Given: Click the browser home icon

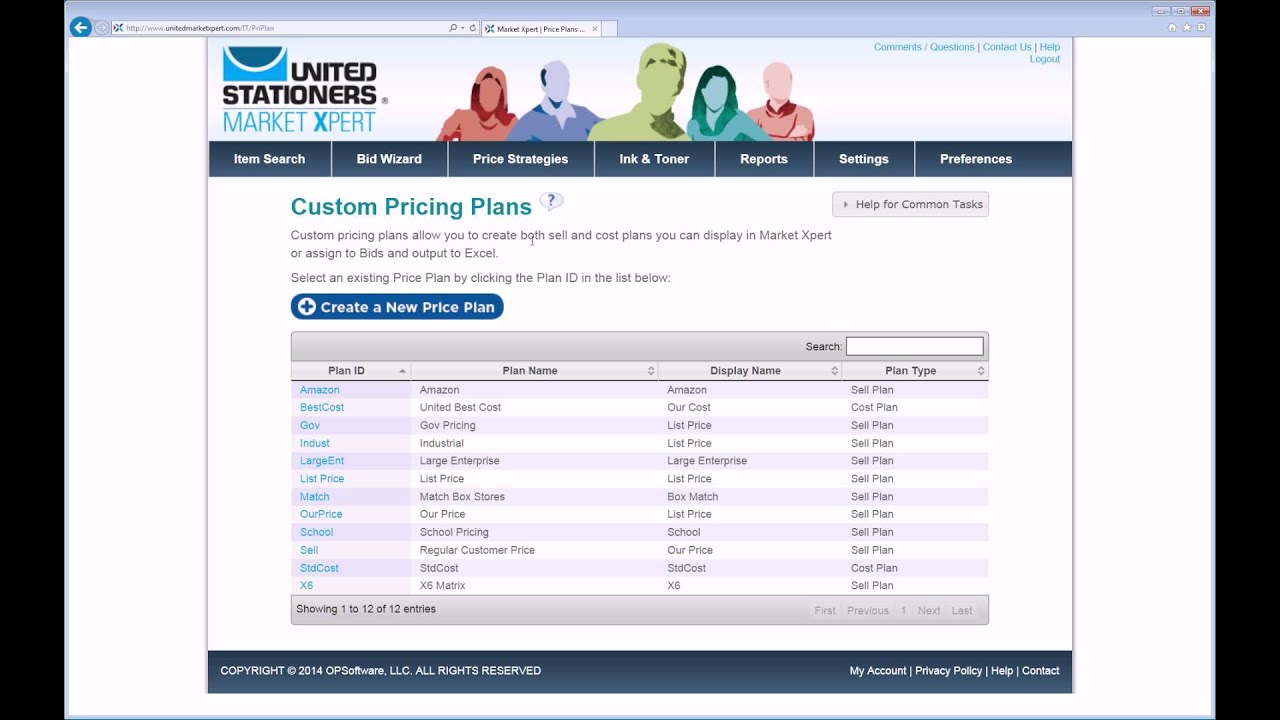Looking at the screenshot, I should 1172,28.
